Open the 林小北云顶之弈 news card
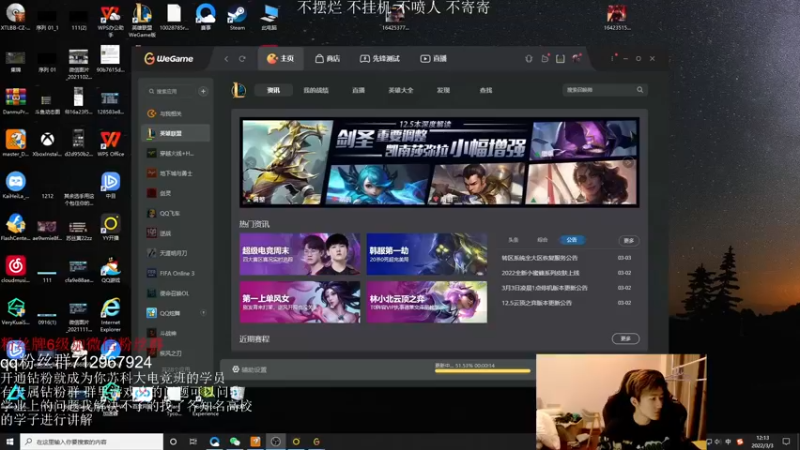 tap(427, 302)
